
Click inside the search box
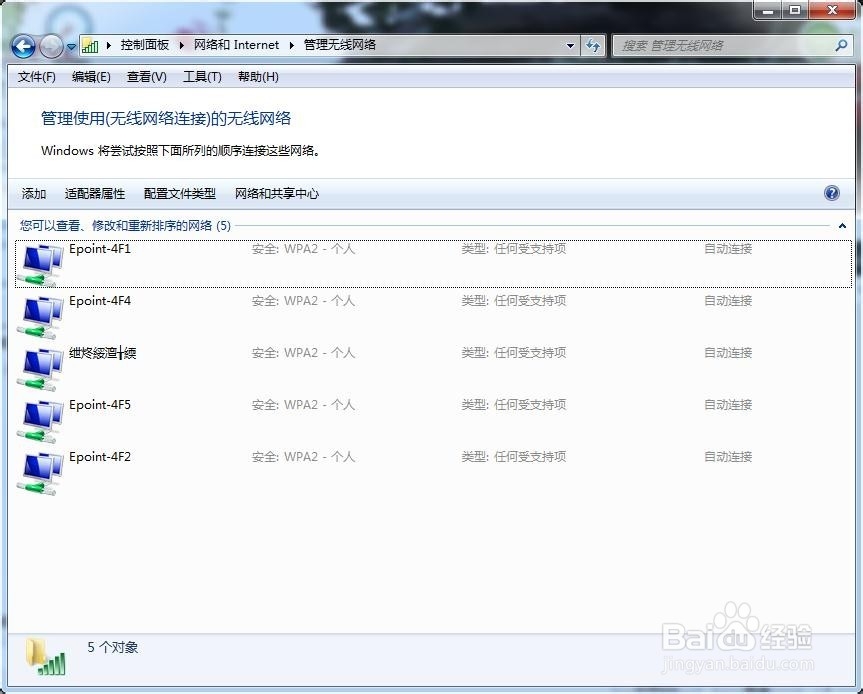click(720, 45)
